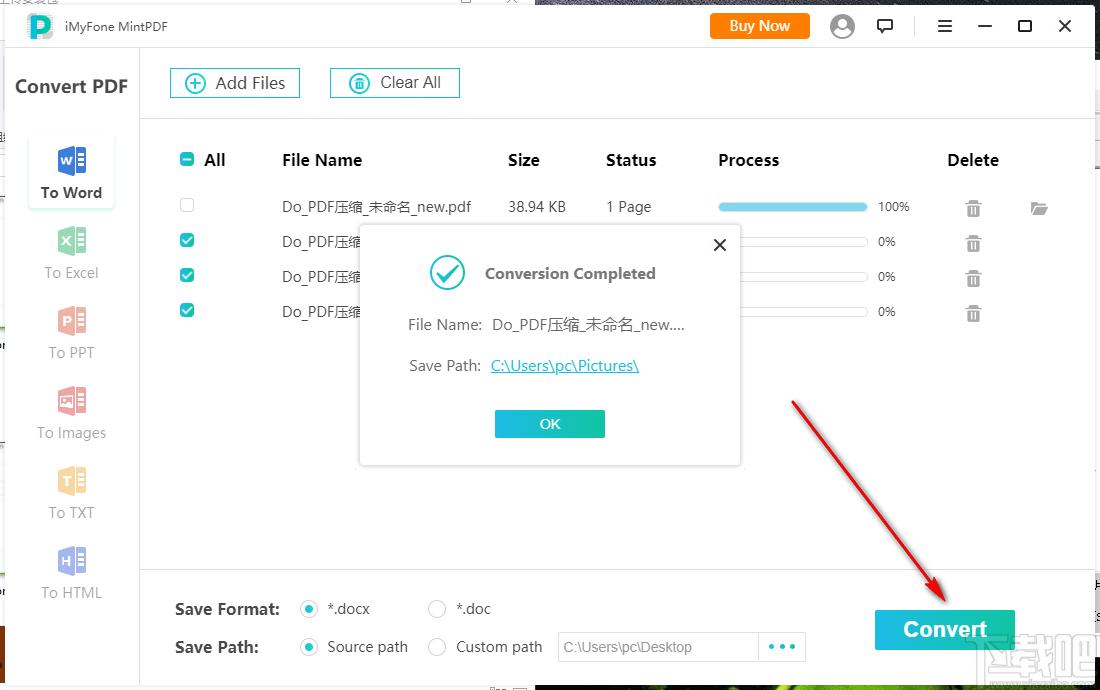Toggle the All select checkbox
Viewport: 1100px width, 690px height.
(187, 159)
